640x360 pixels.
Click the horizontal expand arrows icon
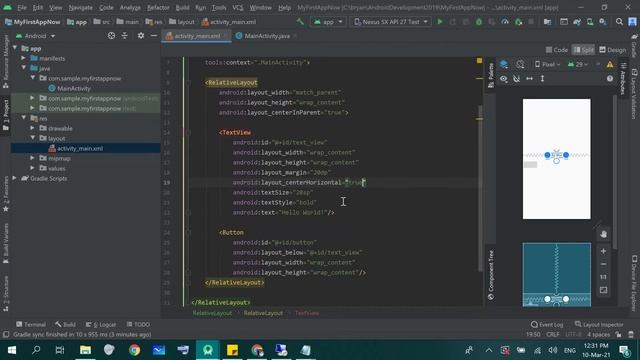click(529, 79)
